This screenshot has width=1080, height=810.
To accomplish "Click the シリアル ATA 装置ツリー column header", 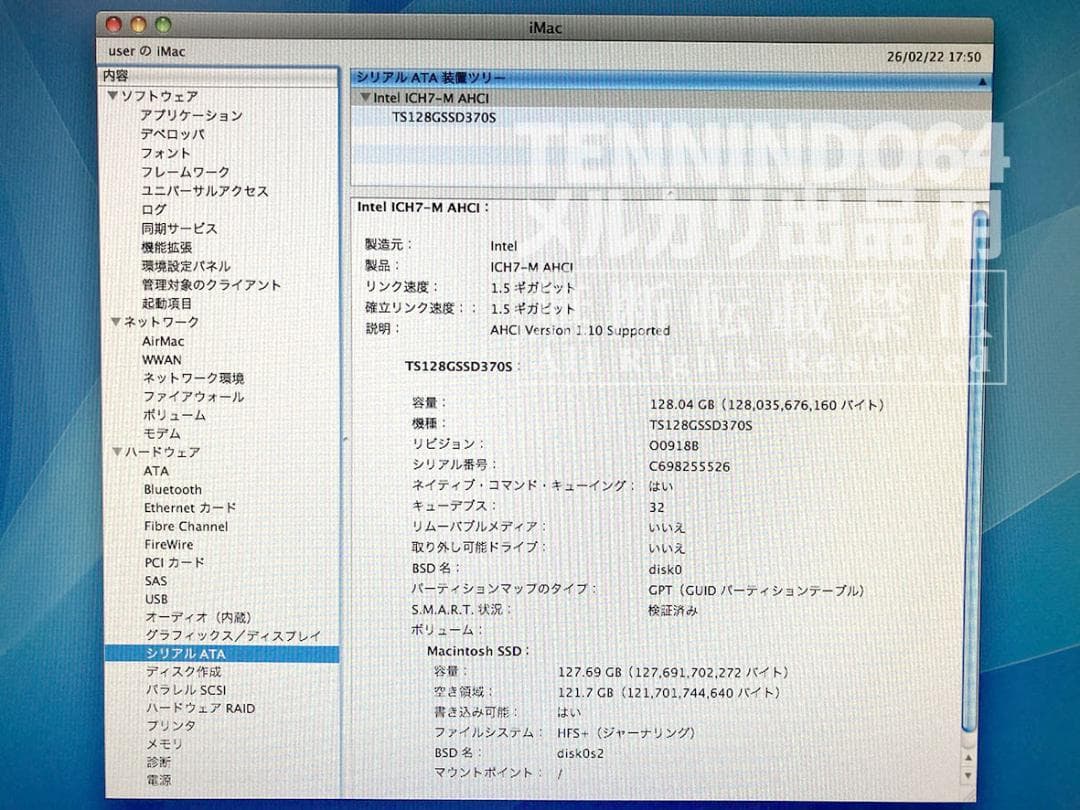I will click(x=670, y=79).
